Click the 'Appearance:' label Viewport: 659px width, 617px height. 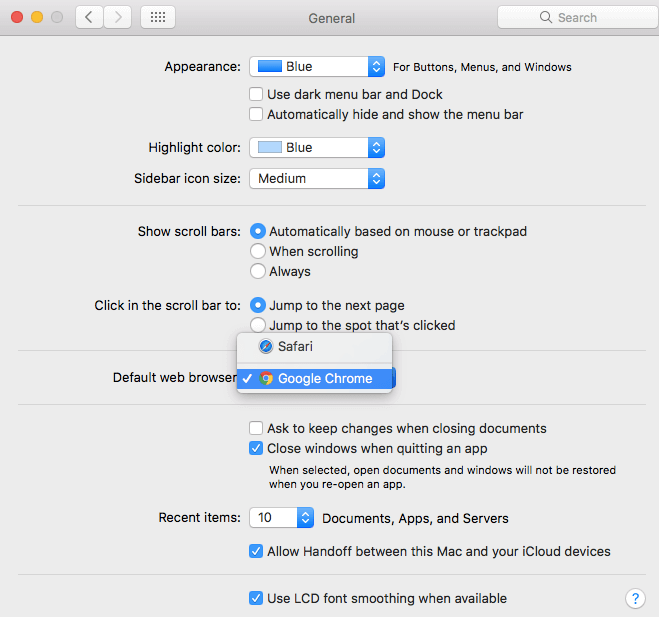(202, 66)
